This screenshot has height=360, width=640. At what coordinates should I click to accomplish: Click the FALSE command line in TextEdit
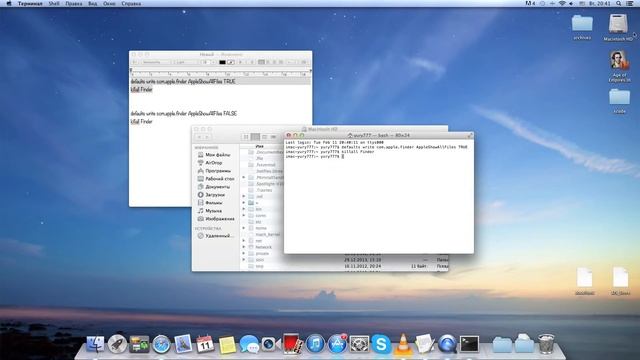184,113
